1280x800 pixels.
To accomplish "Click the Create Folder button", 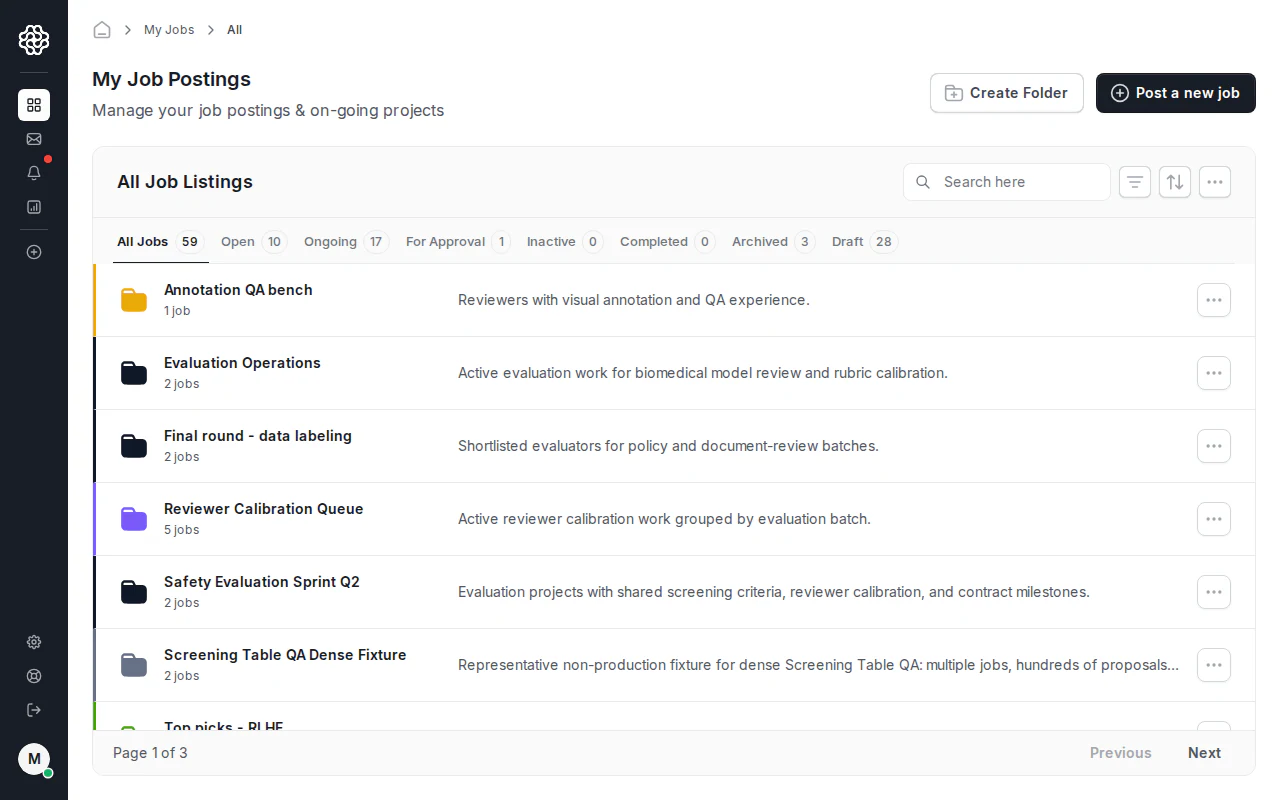I will [x=1007, y=93].
